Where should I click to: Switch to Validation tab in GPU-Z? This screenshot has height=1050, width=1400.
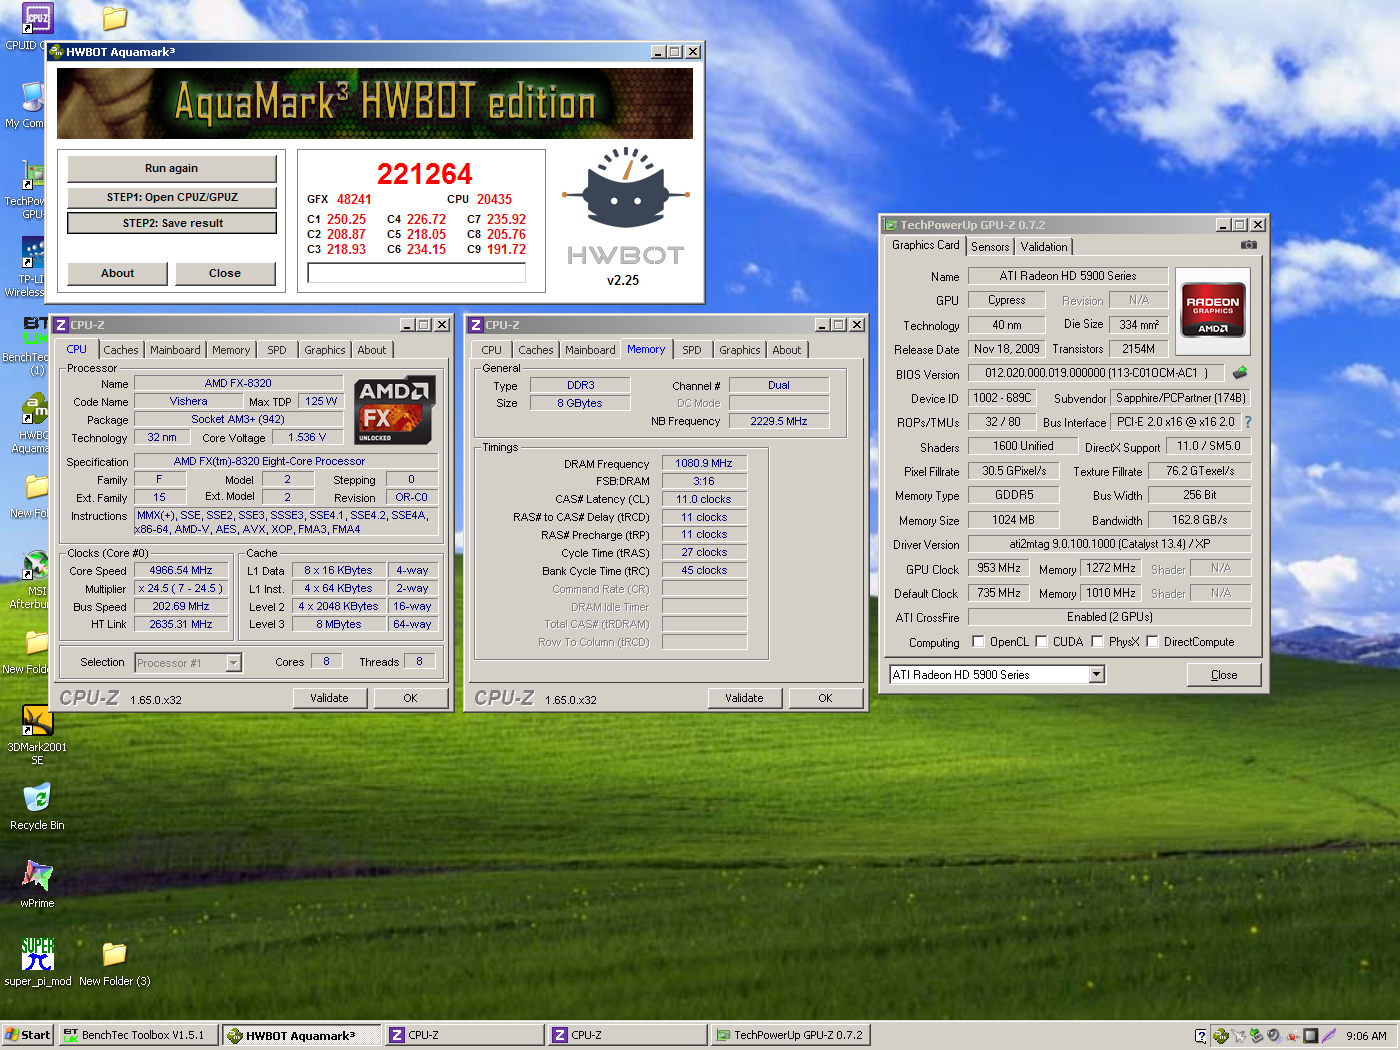[1044, 247]
